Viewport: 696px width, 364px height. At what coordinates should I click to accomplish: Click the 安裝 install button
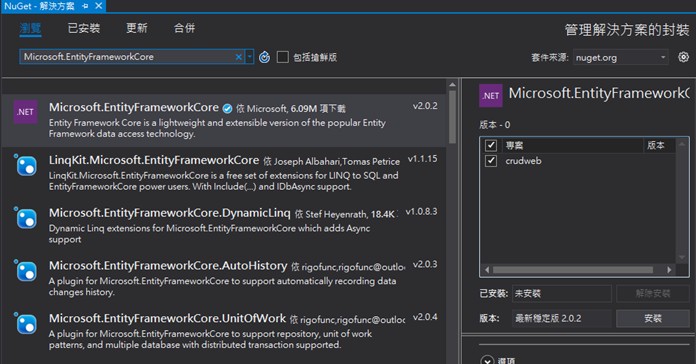click(652, 318)
